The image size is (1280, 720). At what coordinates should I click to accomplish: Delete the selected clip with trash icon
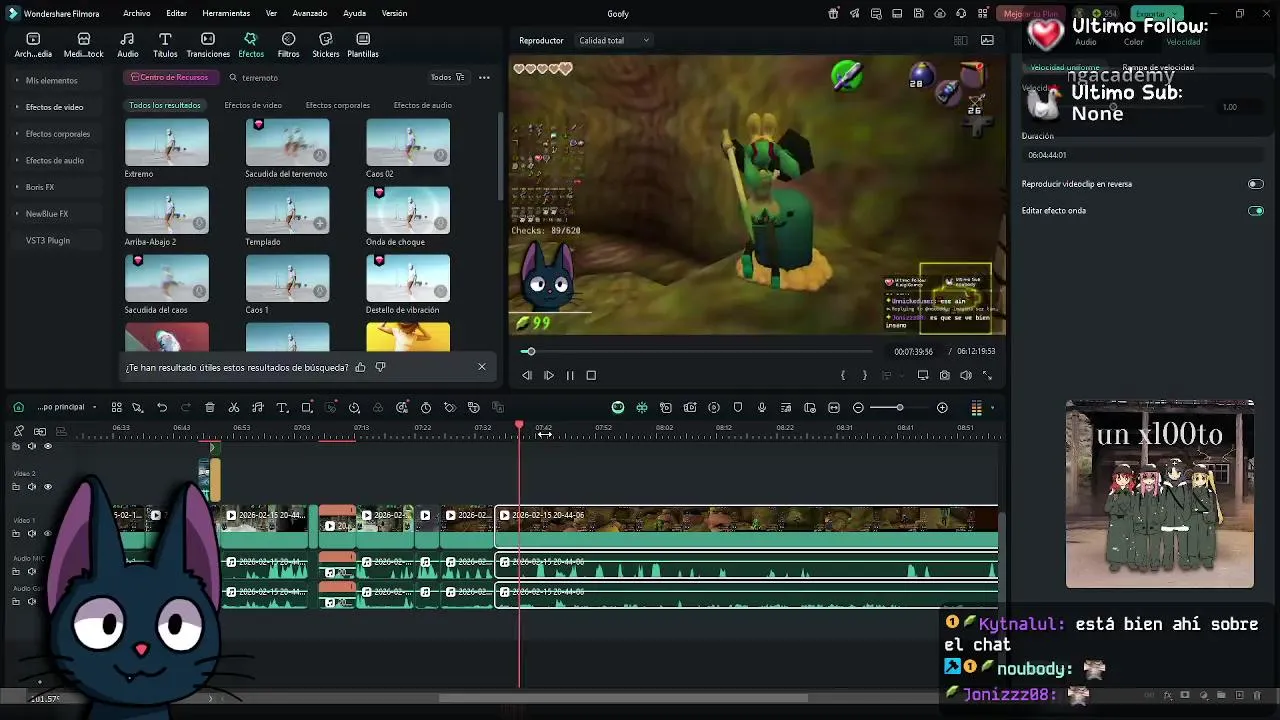[210, 408]
